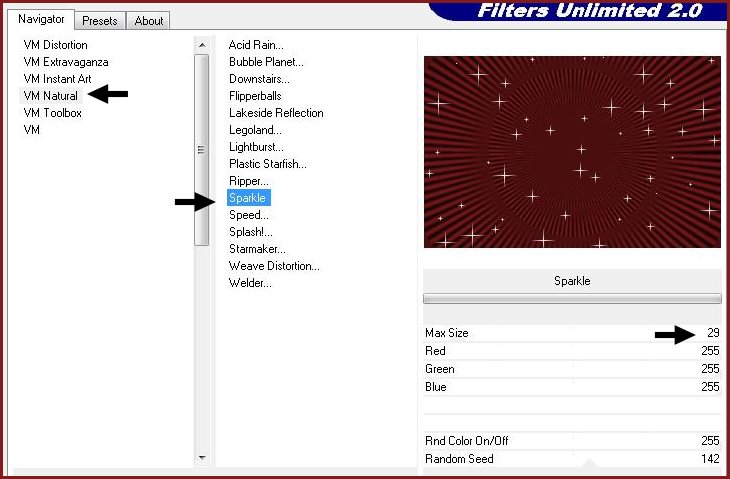Image resolution: width=730 pixels, height=479 pixels.
Task: Choose the Acid Rain filter
Action: click(x=256, y=45)
